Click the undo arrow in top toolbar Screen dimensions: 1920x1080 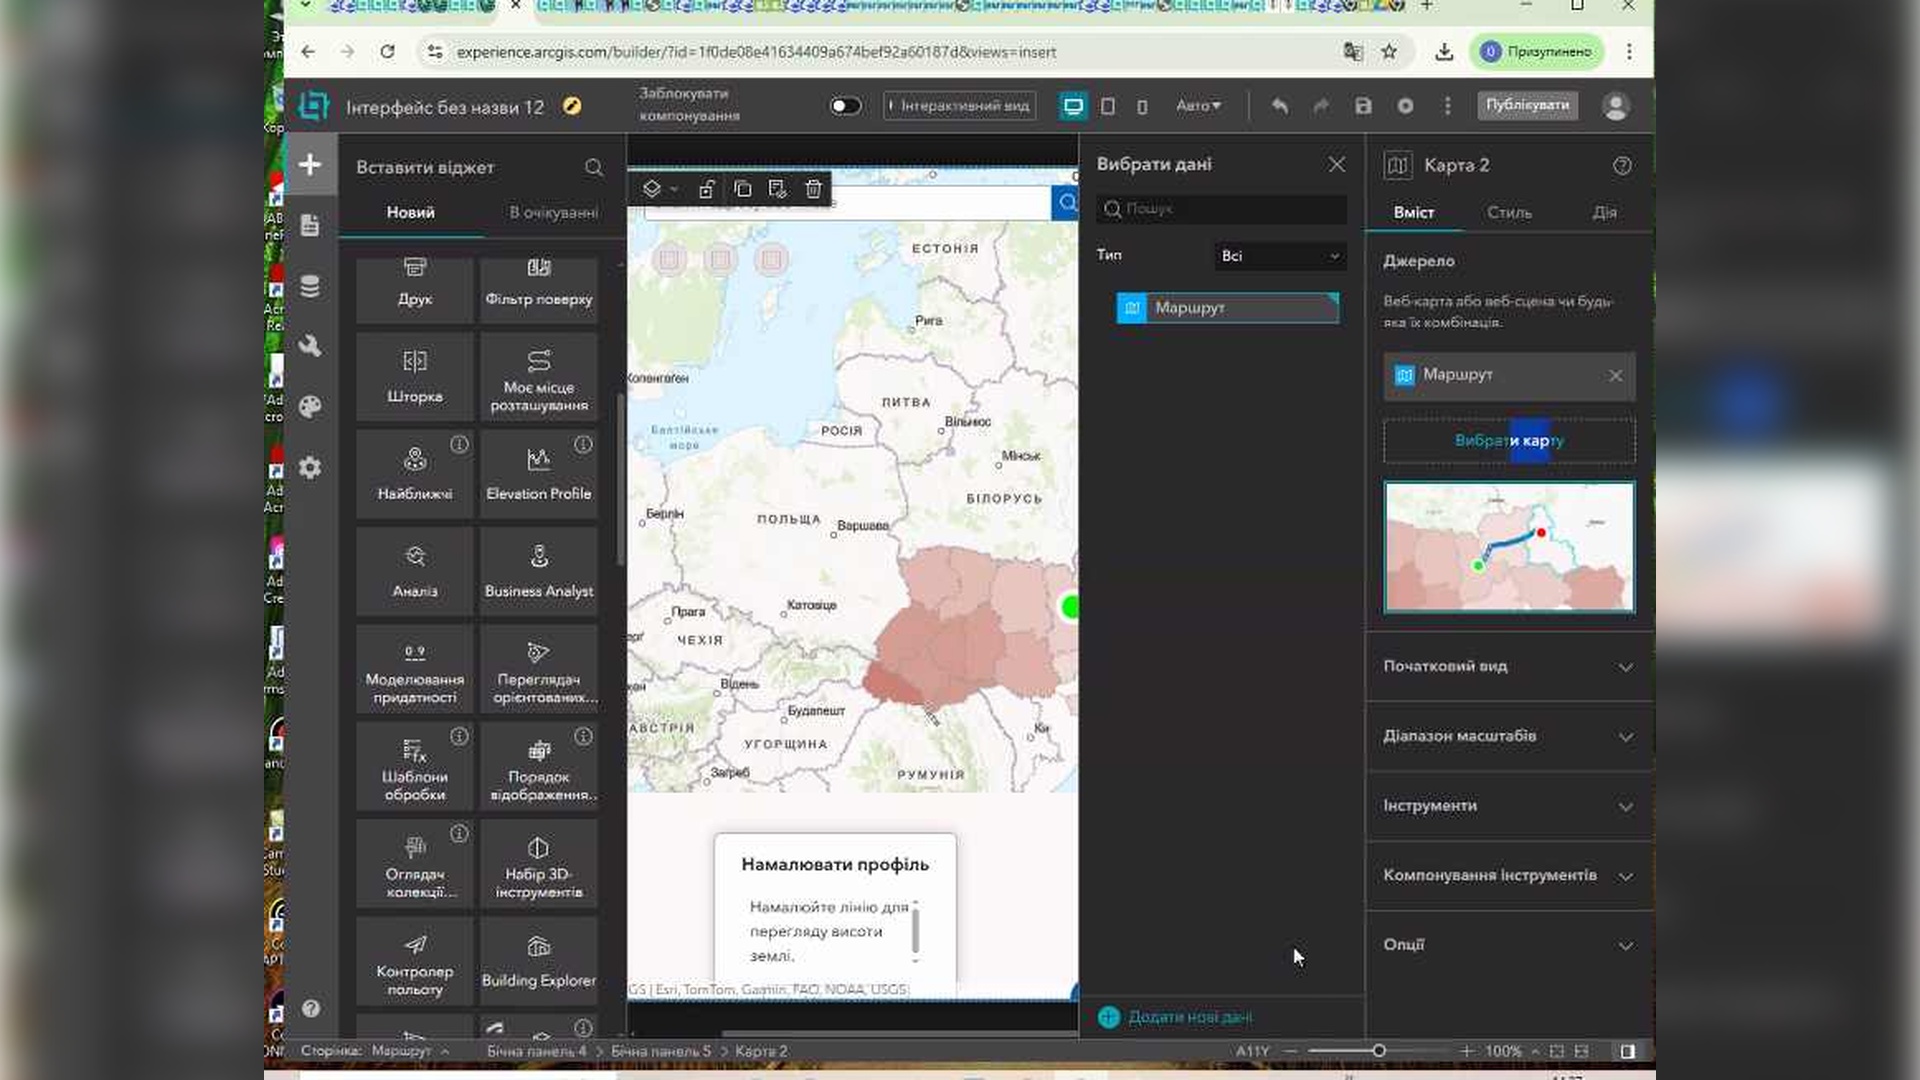[x=1279, y=106]
